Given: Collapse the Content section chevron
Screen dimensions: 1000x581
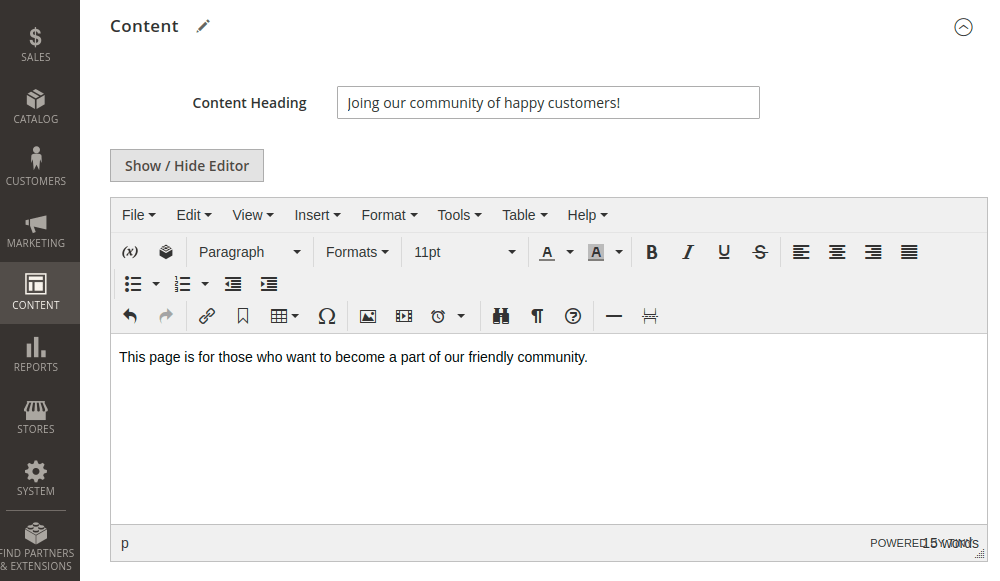Looking at the screenshot, I should (963, 27).
